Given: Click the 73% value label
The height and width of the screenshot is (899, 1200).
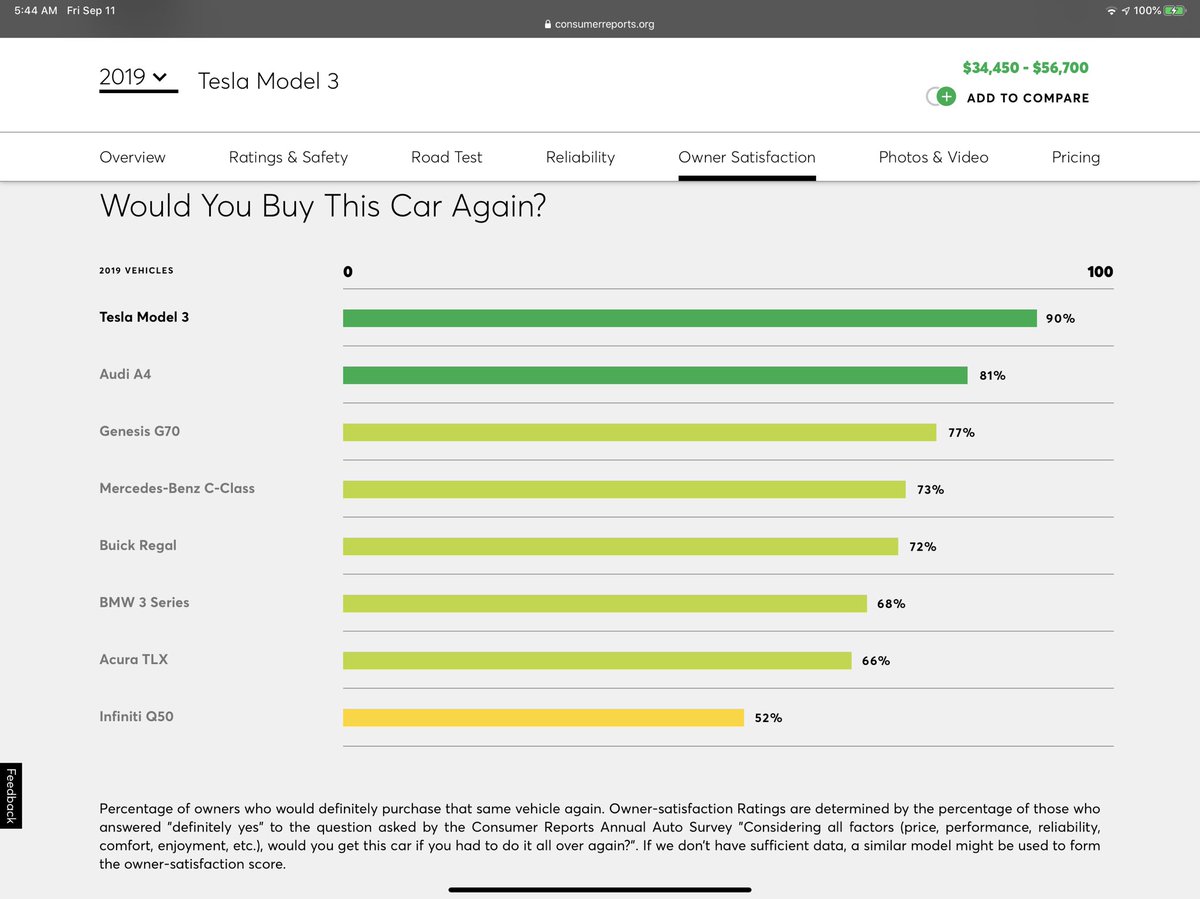Looking at the screenshot, I should point(930,489).
